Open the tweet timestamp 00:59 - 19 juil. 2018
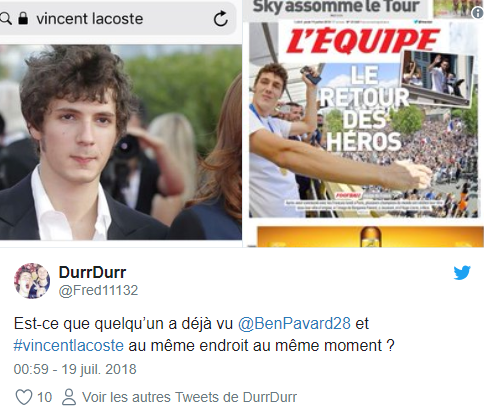Image resolution: width=484 pixels, height=418 pixels. point(75,369)
